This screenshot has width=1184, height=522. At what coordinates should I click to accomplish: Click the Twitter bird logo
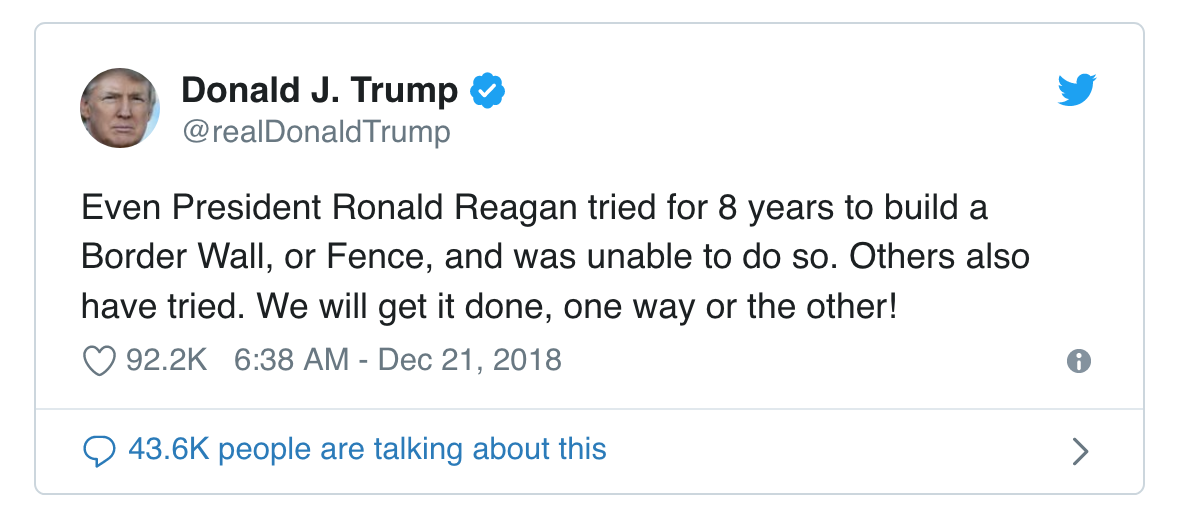point(1077,91)
